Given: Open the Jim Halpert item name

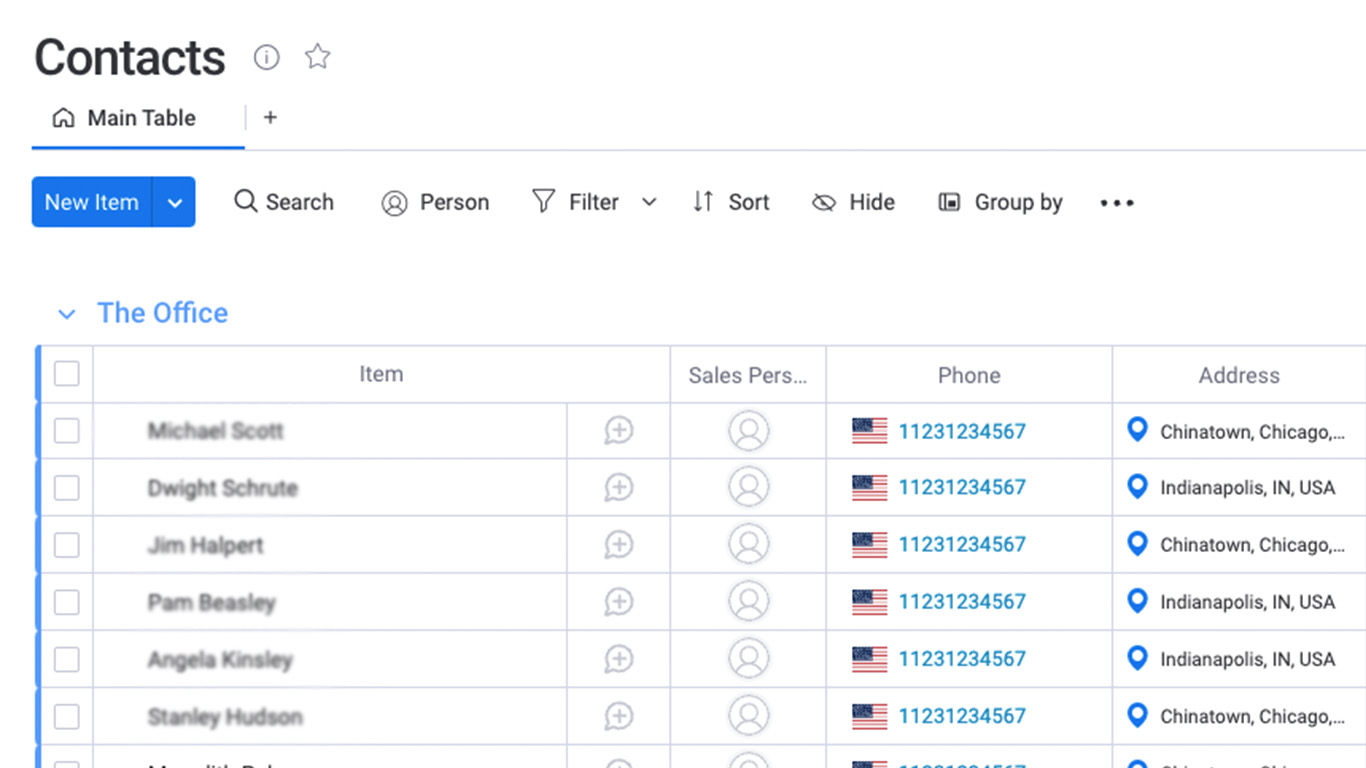Looking at the screenshot, I should (206, 546).
